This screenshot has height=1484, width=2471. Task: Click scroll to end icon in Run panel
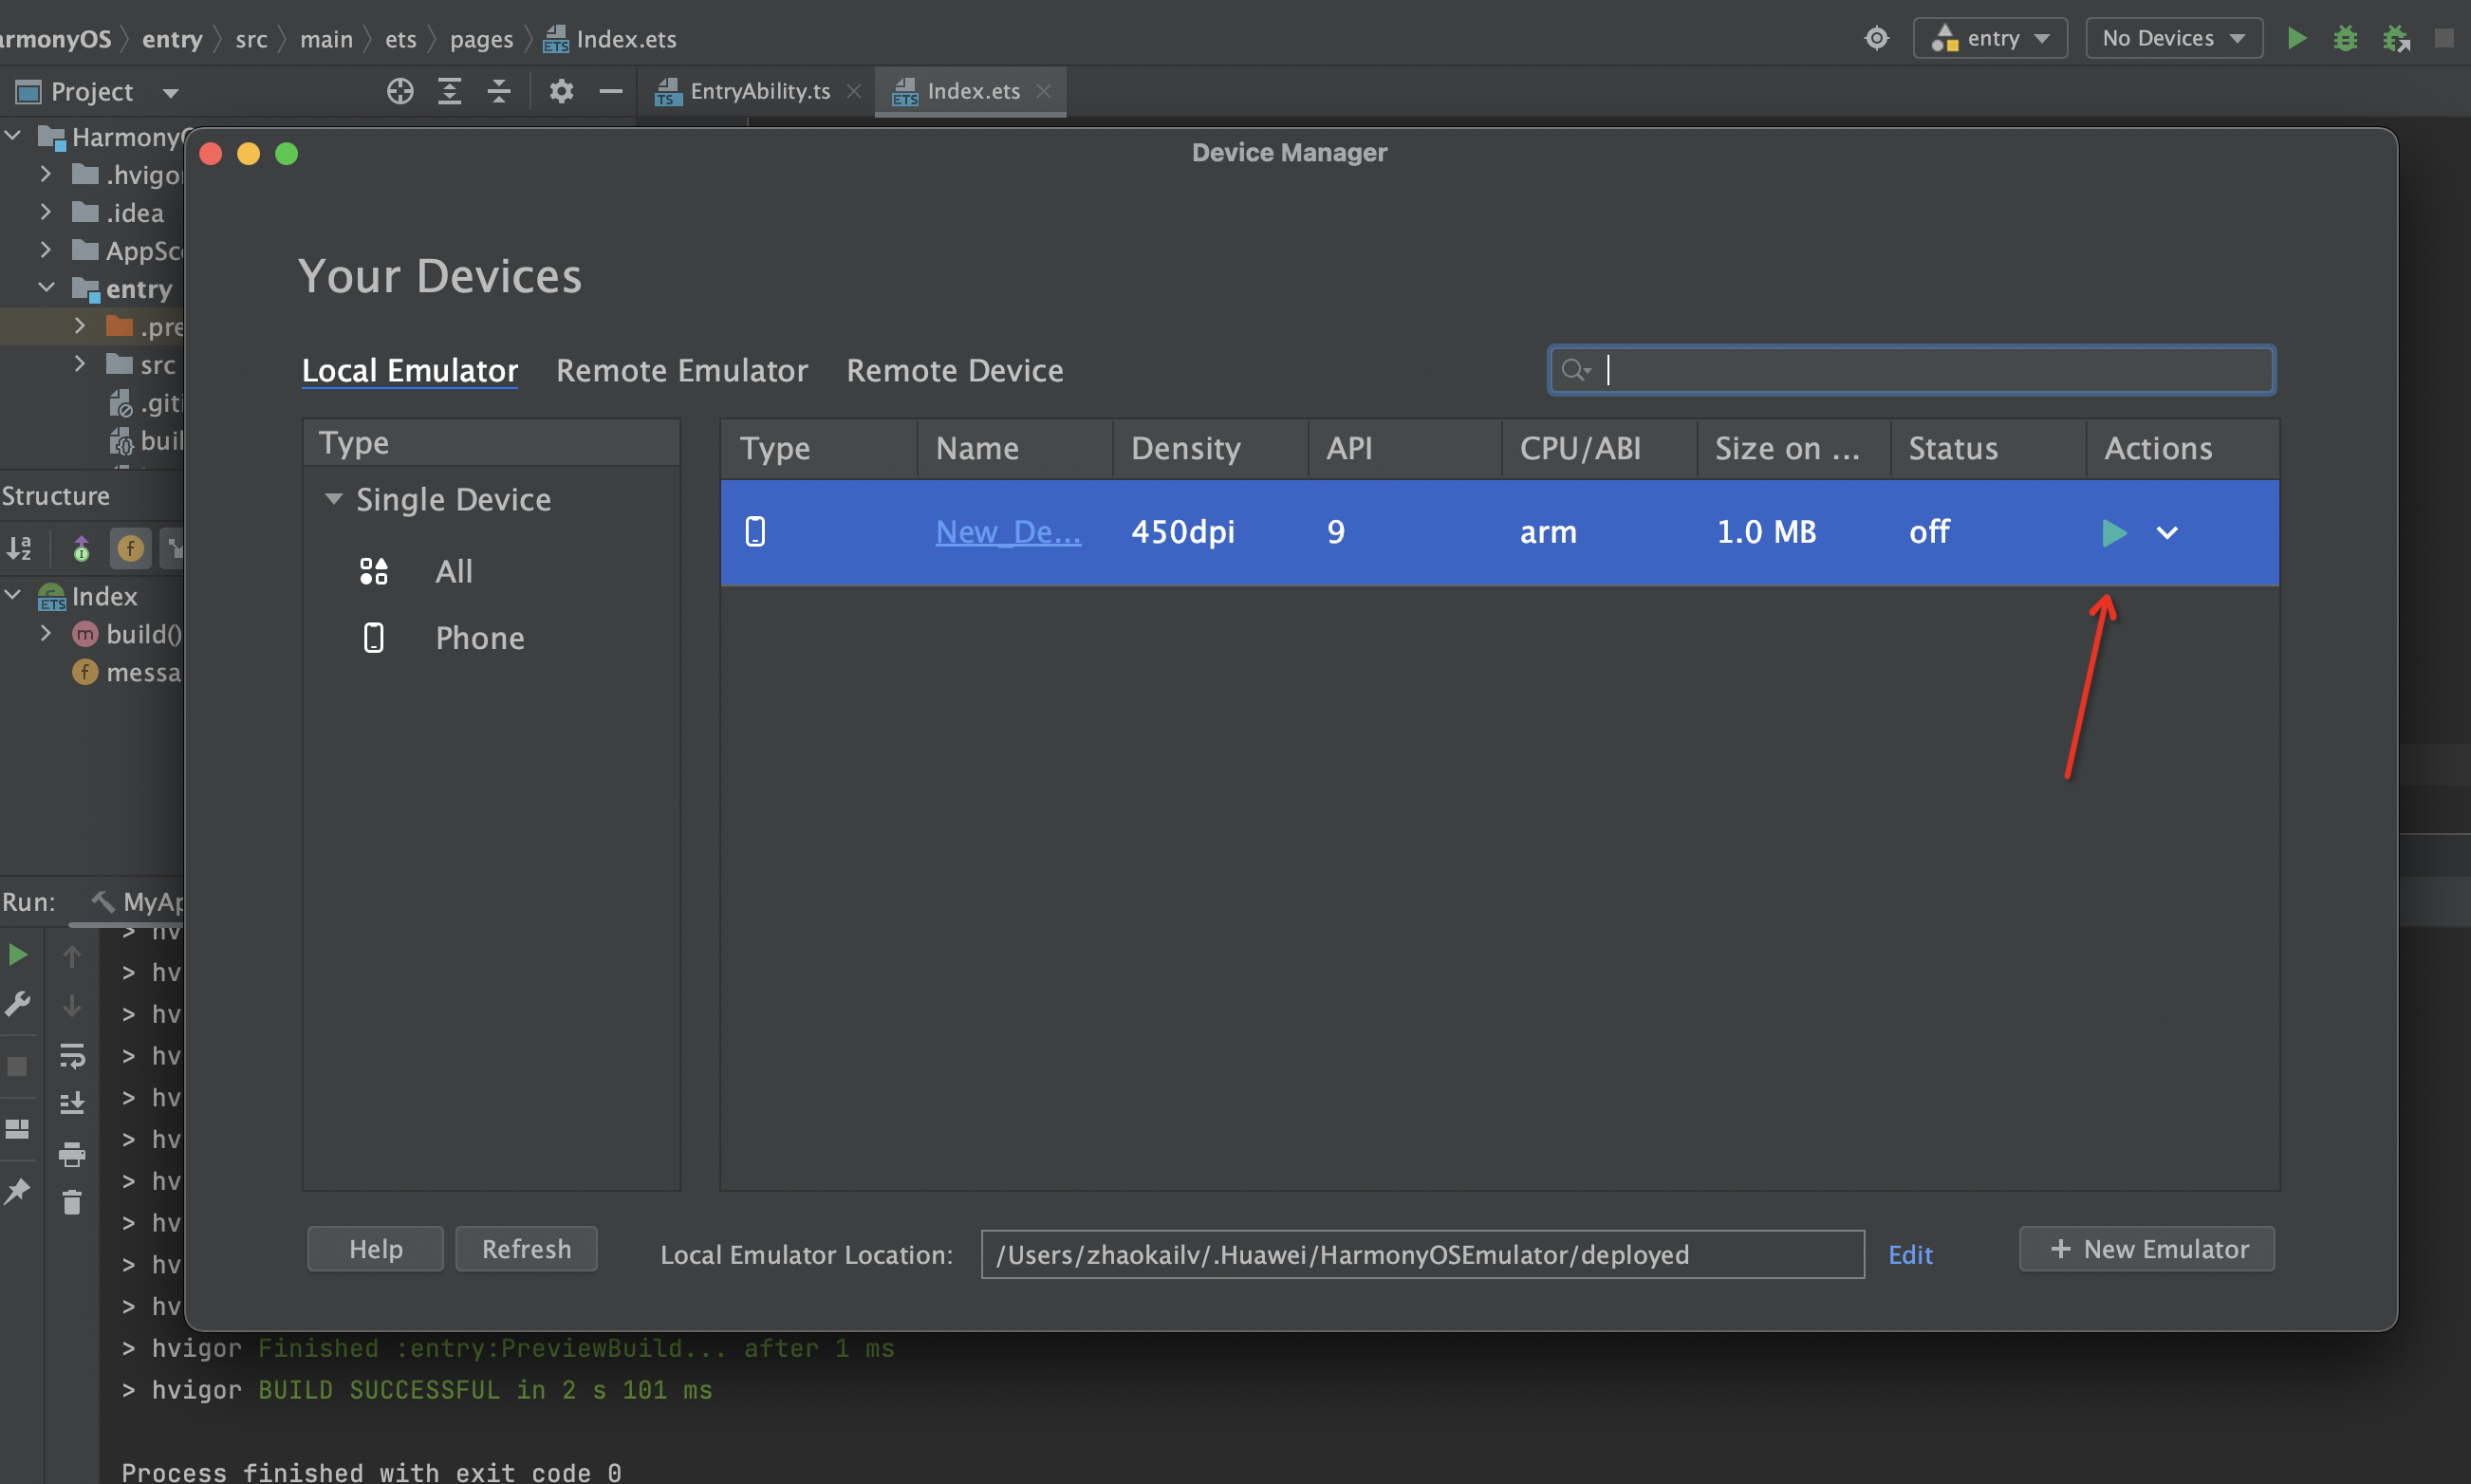pyautogui.click(x=72, y=1103)
